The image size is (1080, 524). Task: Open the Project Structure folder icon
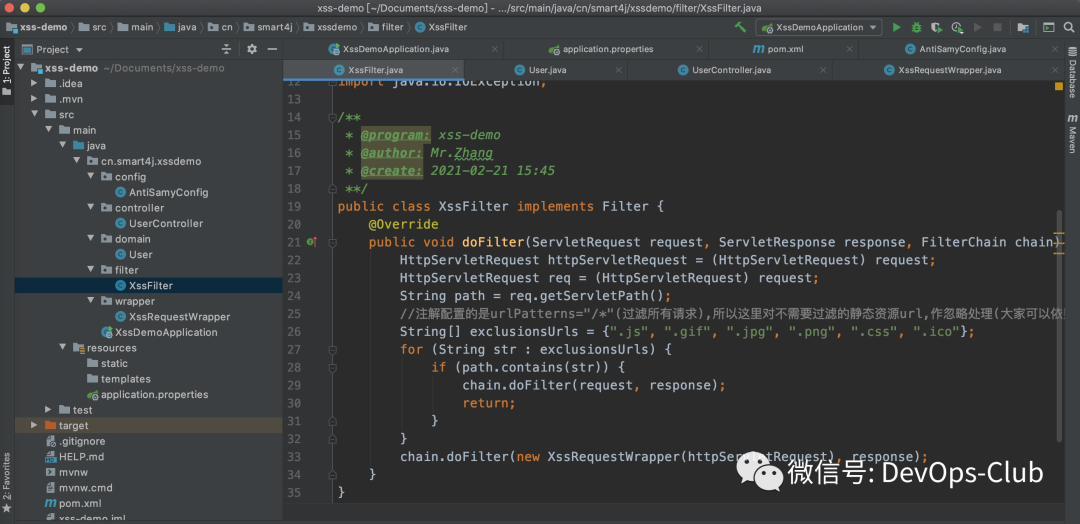tap(1023, 28)
